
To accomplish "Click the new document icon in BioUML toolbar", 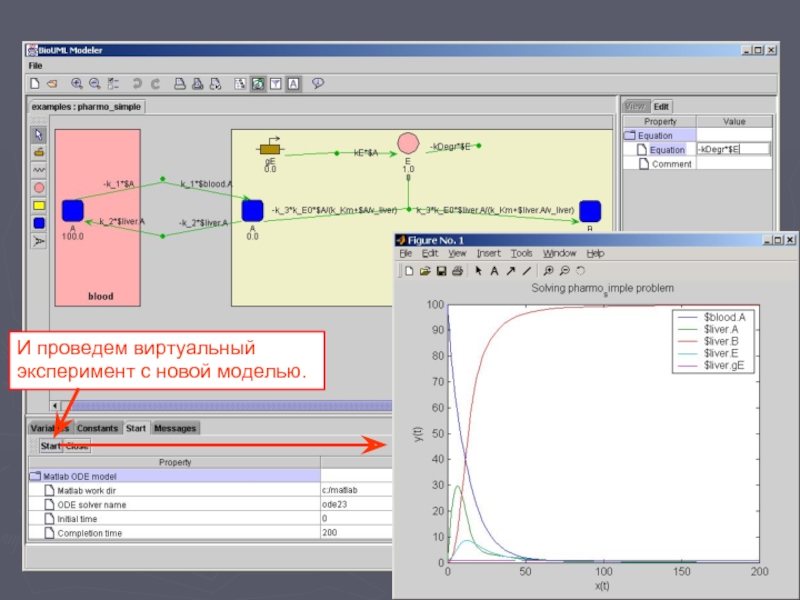I will [x=35, y=84].
